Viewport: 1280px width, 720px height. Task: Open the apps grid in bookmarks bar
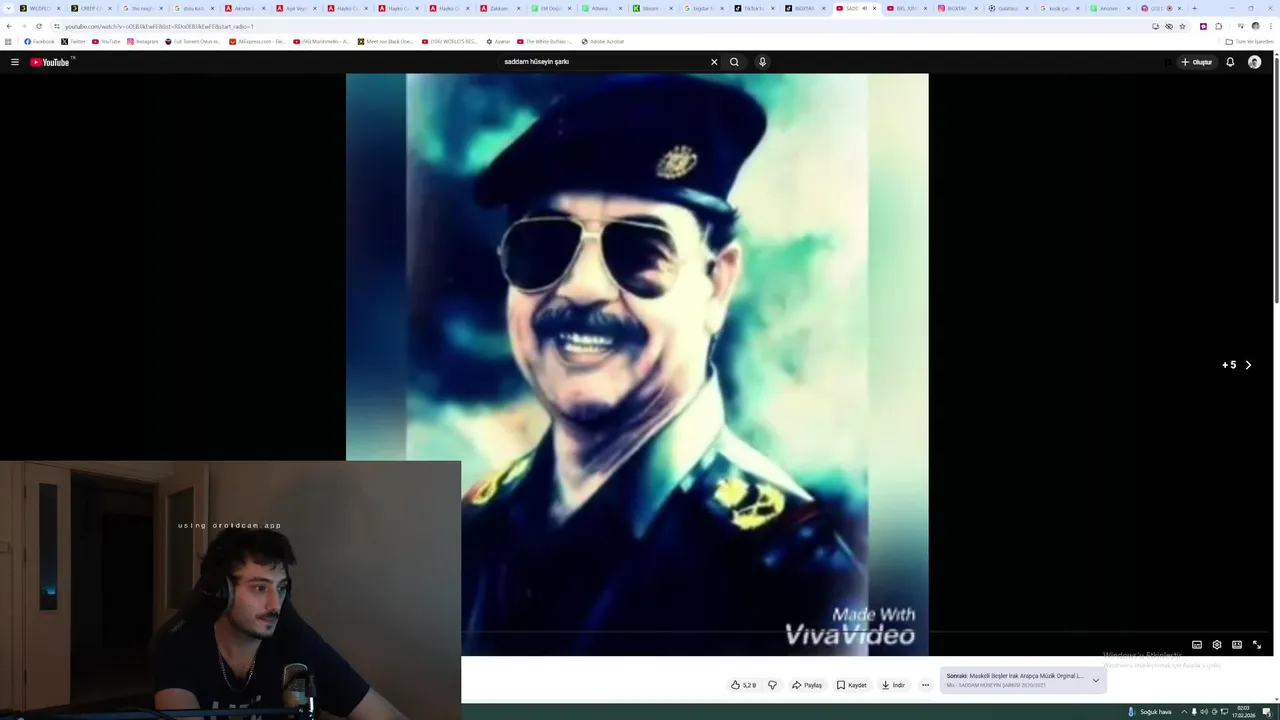point(9,42)
